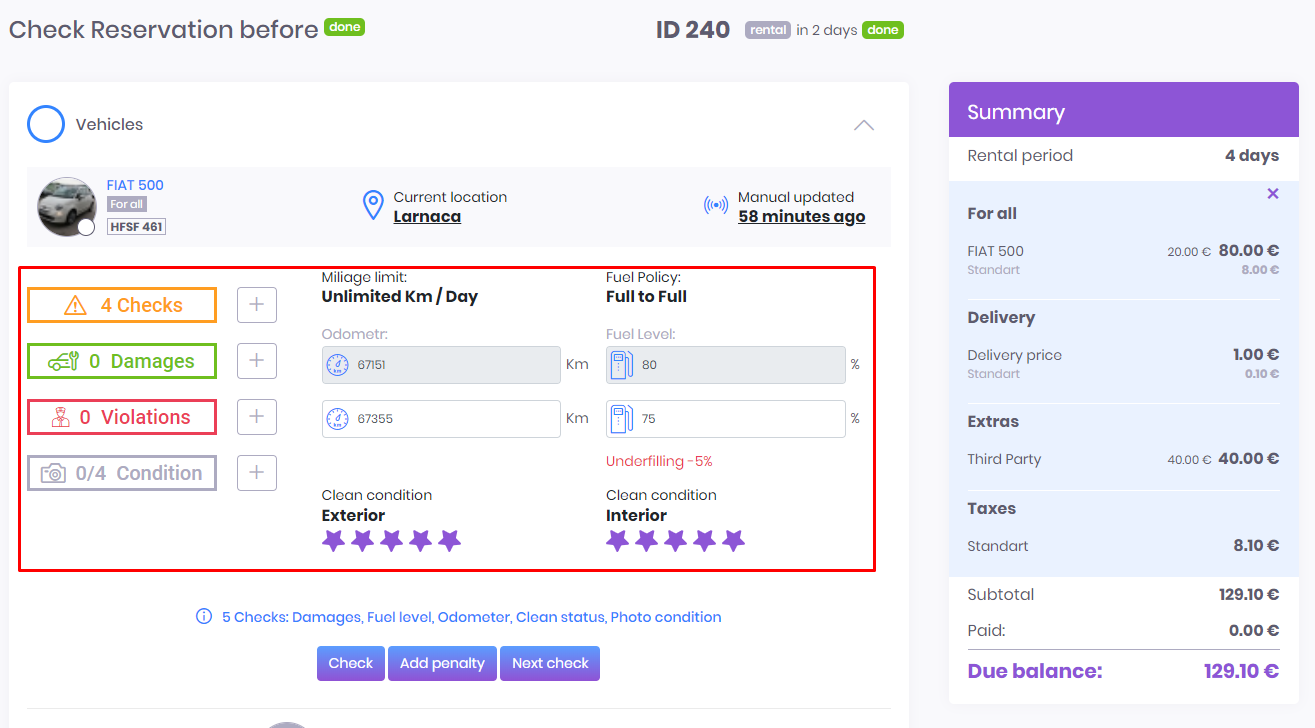Image resolution: width=1315 pixels, height=728 pixels.
Task: Click the Summary panel header
Action: click(x=1123, y=112)
